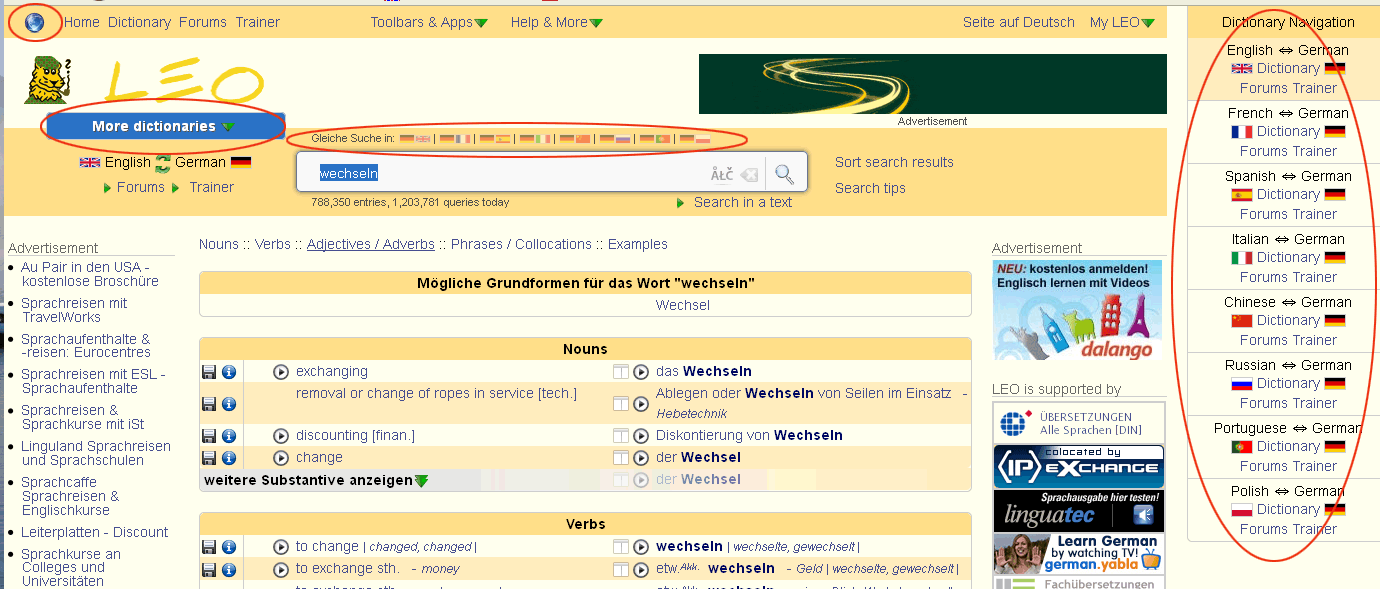Open inflection table for 'das Wechseln'
This screenshot has height=589, width=1380.
(621, 372)
